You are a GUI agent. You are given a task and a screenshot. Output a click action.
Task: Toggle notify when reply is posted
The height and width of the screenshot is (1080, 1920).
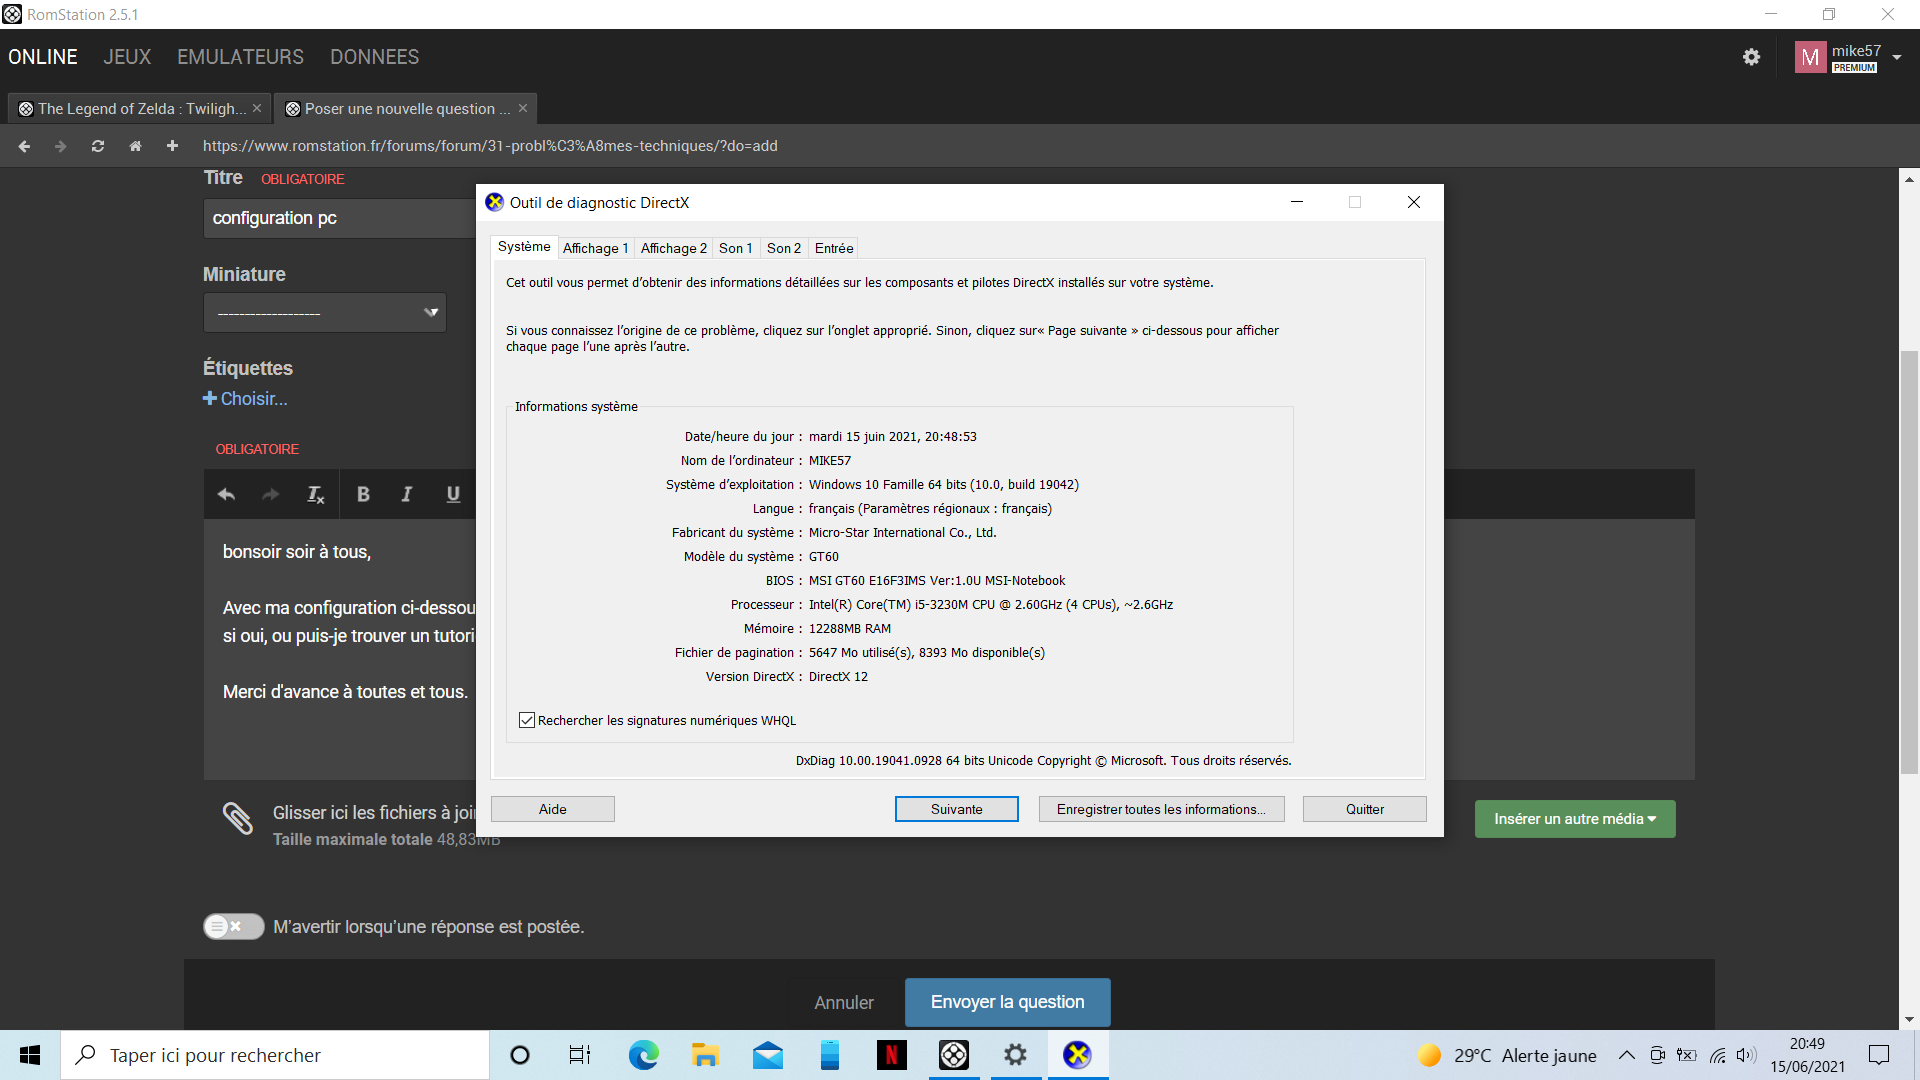[x=233, y=927]
